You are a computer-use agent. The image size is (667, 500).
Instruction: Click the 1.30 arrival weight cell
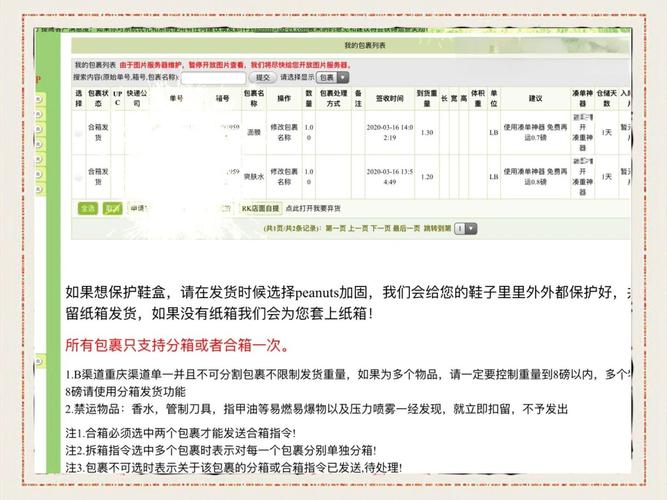tap(427, 133)
